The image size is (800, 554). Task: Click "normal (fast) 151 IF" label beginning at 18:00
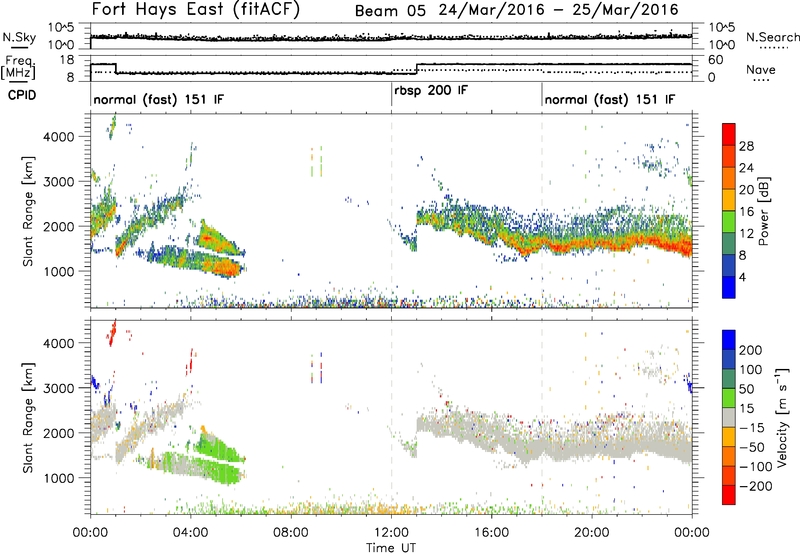(610, 99)
